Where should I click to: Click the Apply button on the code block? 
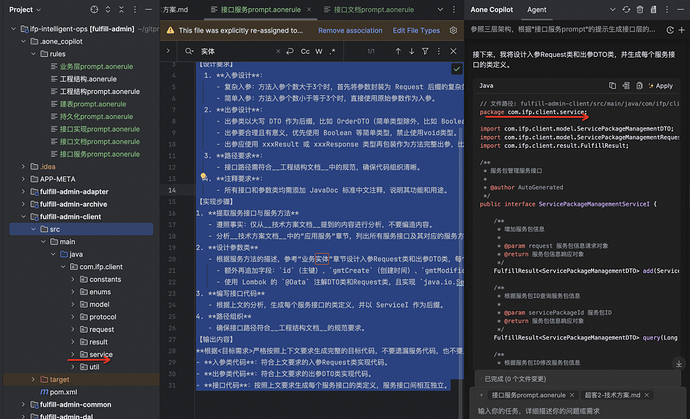[x=661, y=86]
